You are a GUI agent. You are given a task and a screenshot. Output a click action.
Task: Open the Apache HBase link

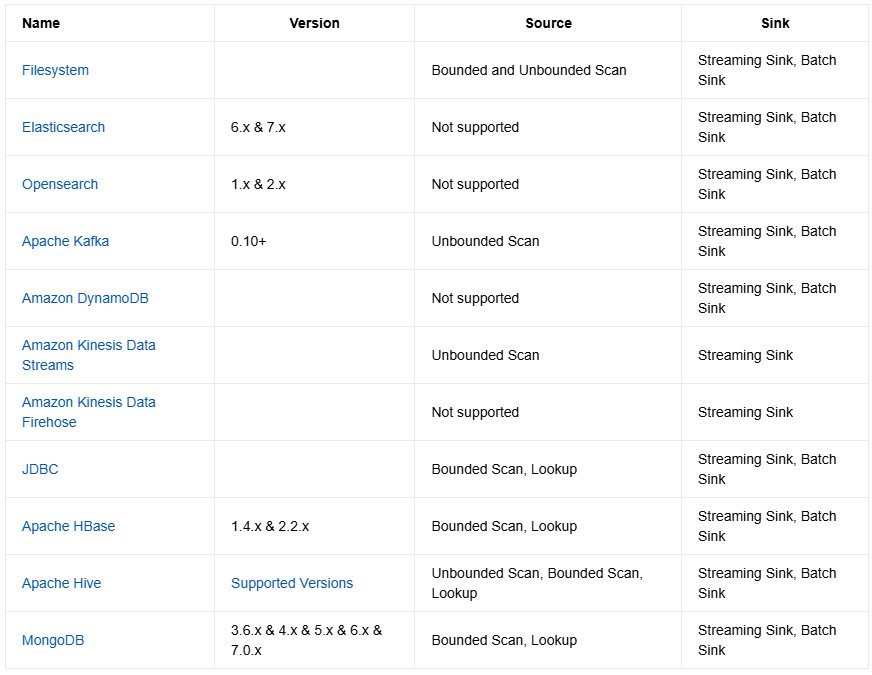coord(68,526)
